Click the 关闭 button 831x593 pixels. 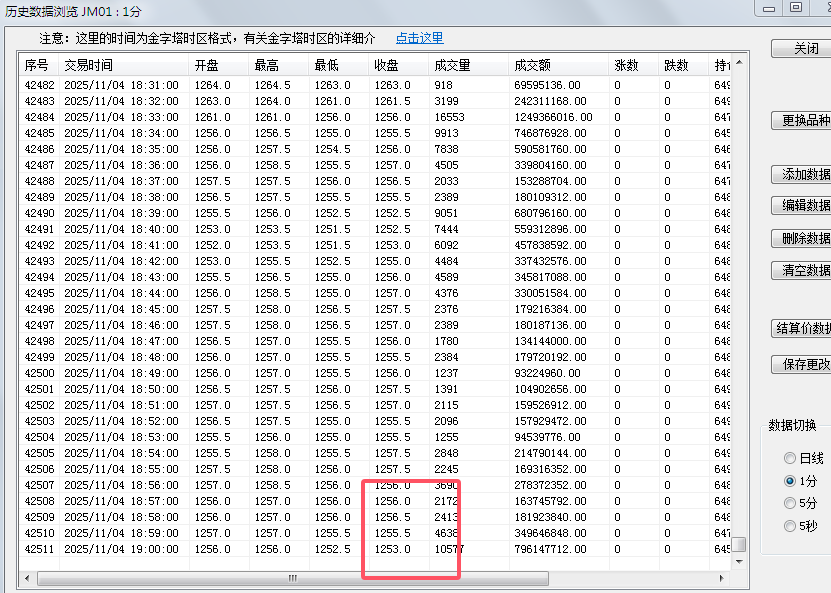click(x=803, y=48)
